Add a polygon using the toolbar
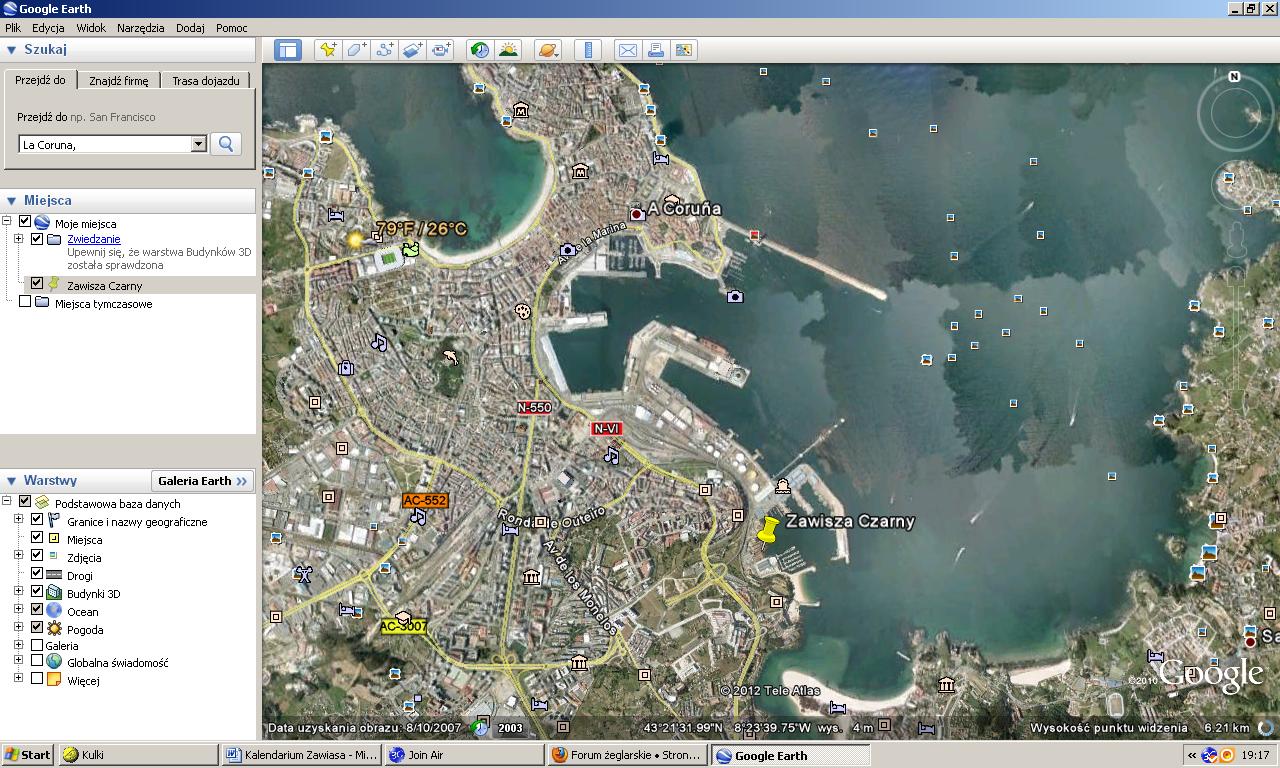1280x768 pixels. coord(356,50)
